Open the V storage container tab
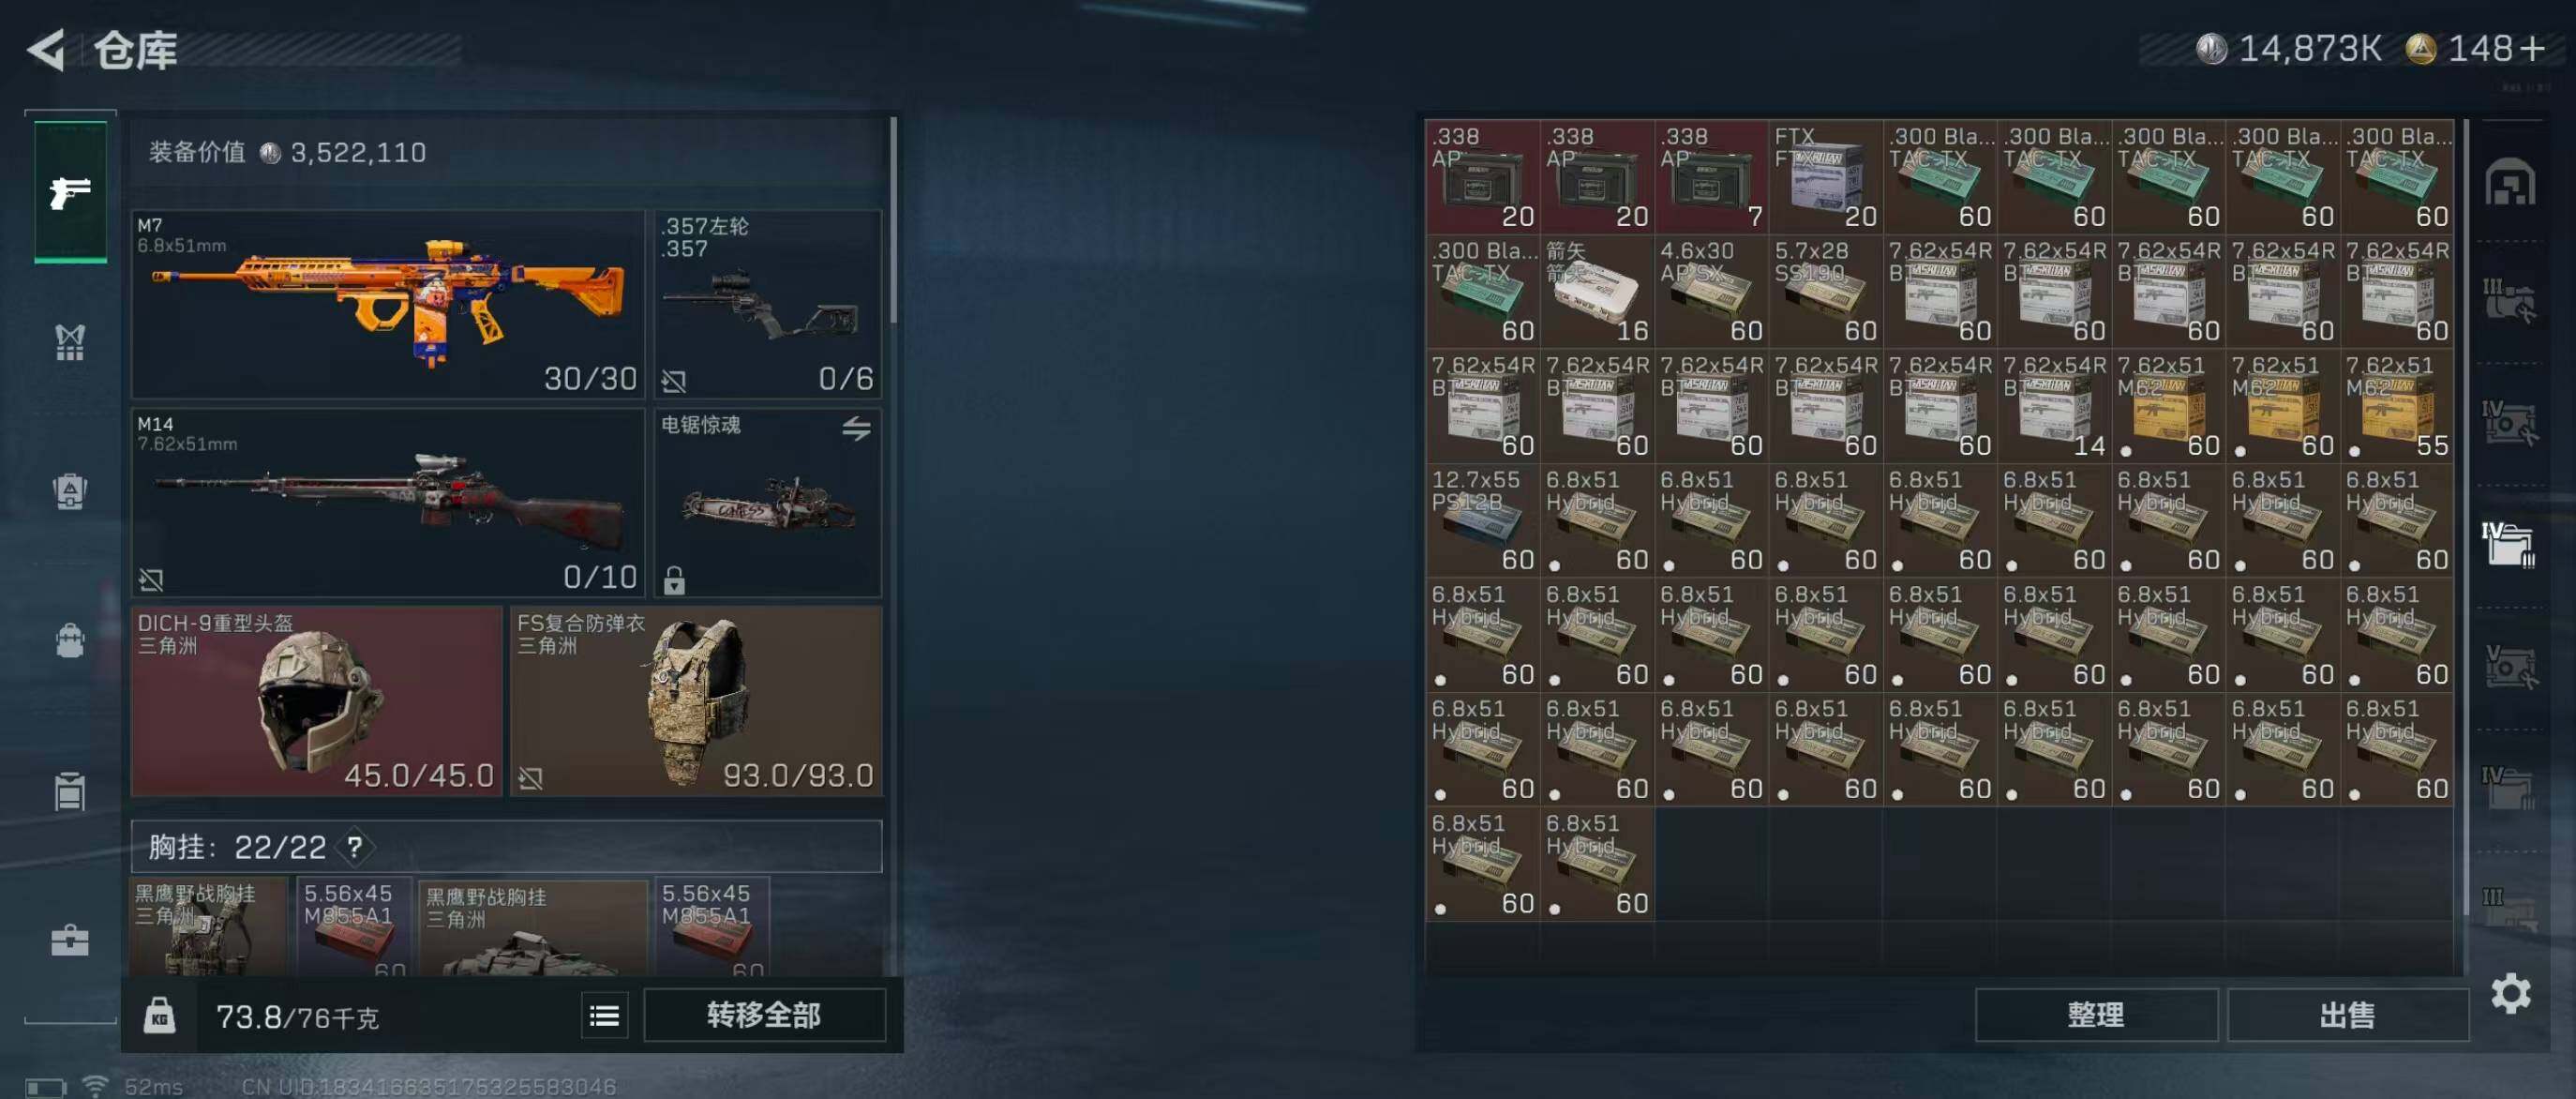Viewport: 2576px width, 1099px height. point(2509,665)
